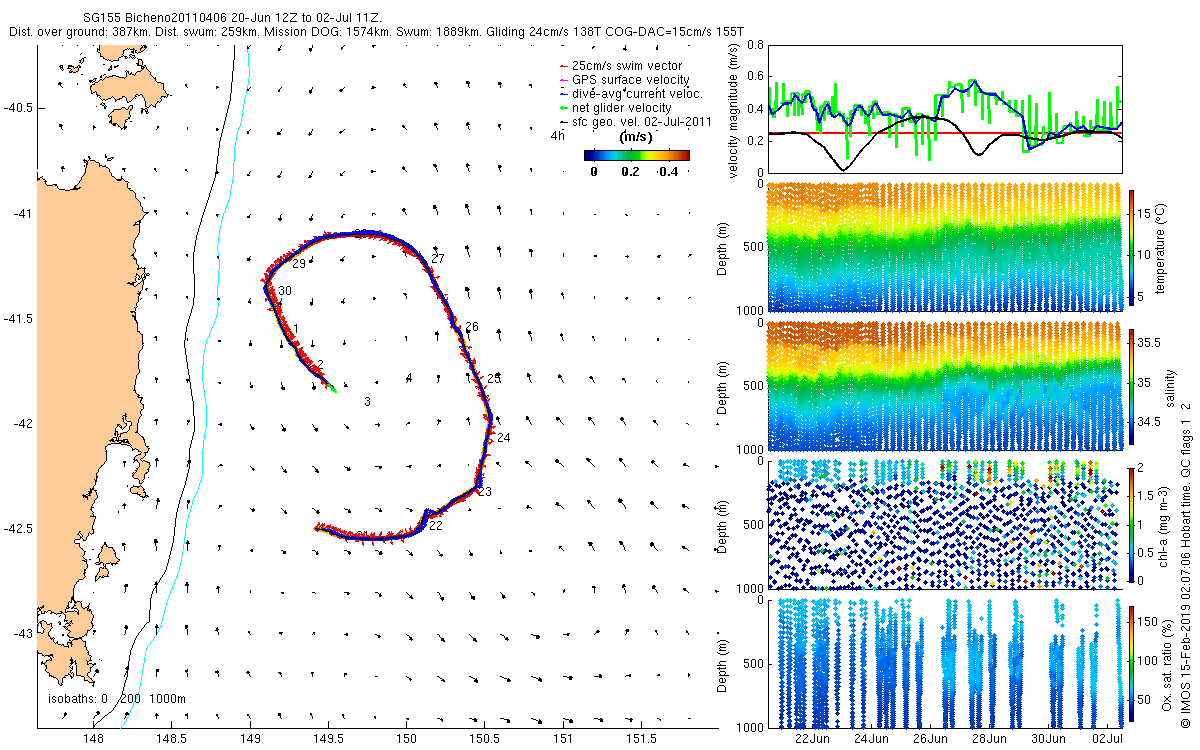Click the salinity depth-section plot
This screenshot has width=1200, height=750.
click(943, 385)
